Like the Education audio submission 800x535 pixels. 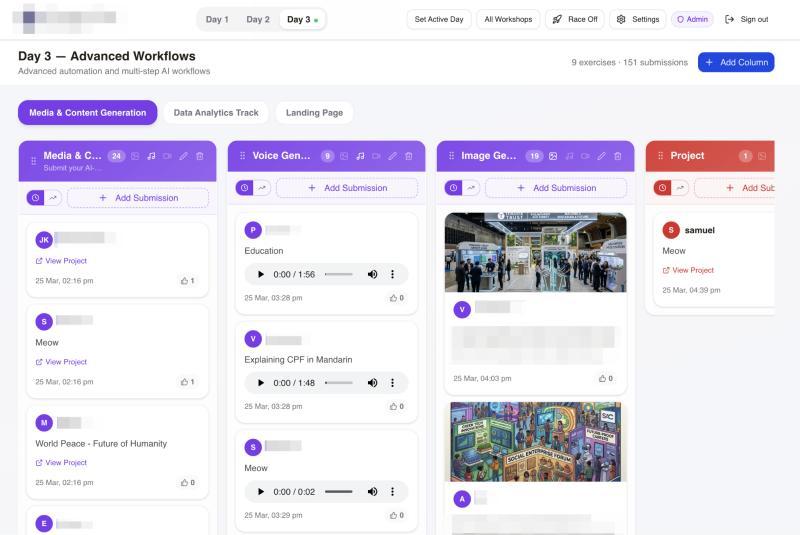click(396, 298)
